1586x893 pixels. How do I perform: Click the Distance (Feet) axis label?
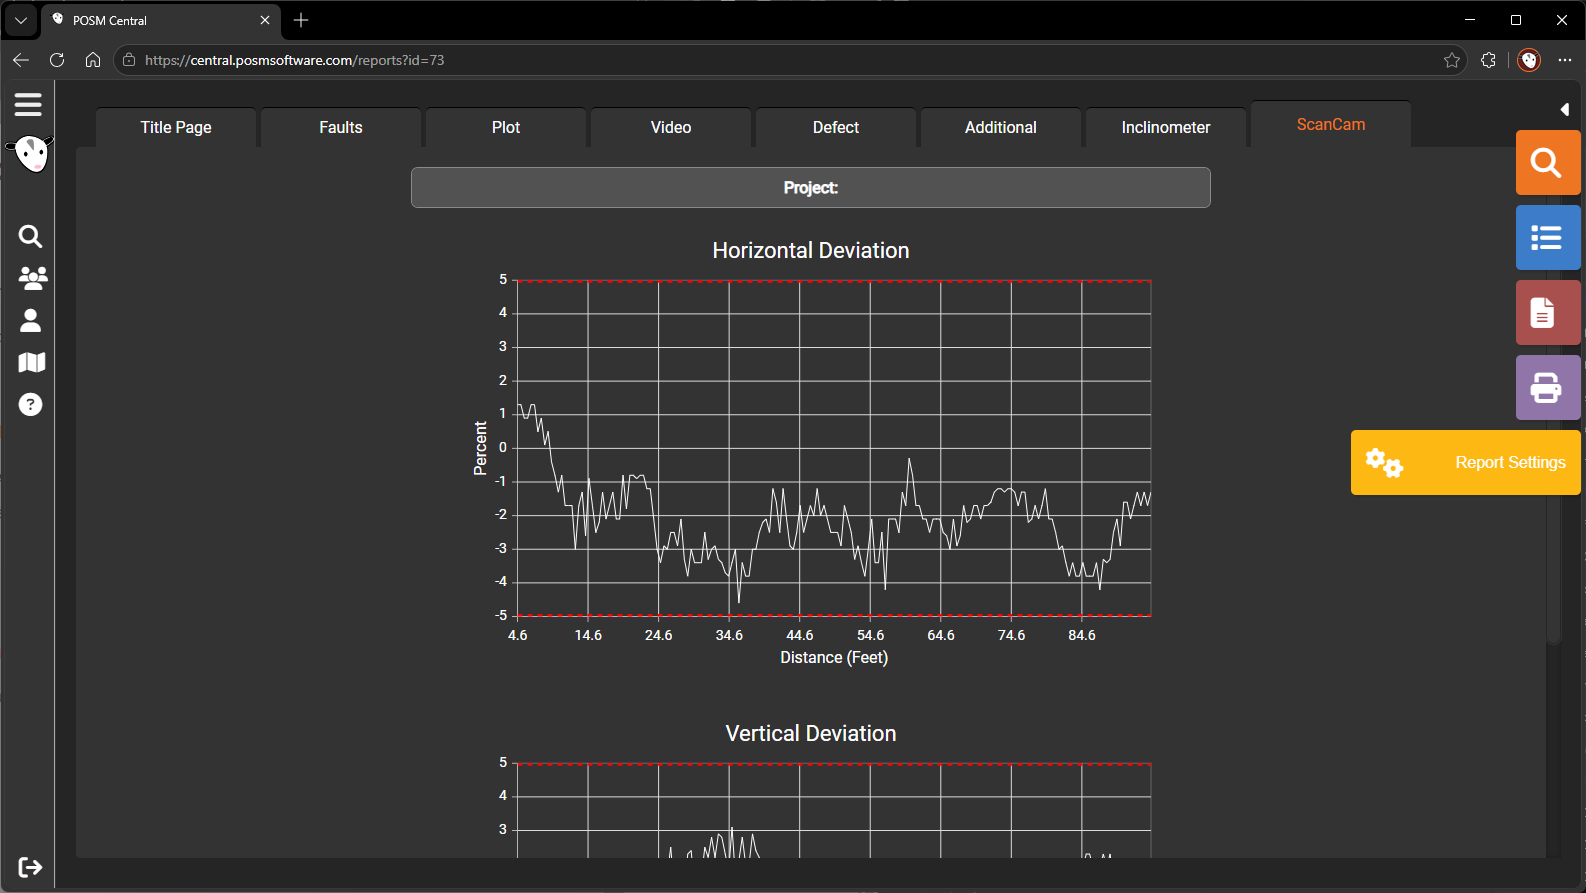click(834, 657)
